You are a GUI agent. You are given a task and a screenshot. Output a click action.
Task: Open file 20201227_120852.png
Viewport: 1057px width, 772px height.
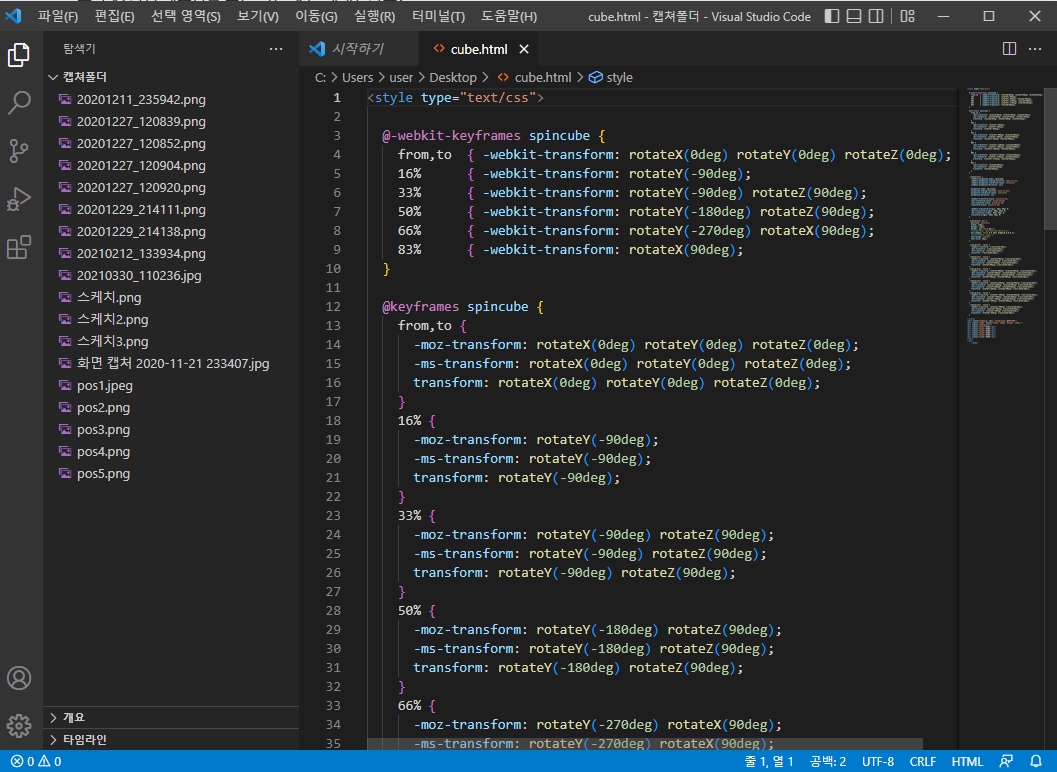(x=171, y=144)
